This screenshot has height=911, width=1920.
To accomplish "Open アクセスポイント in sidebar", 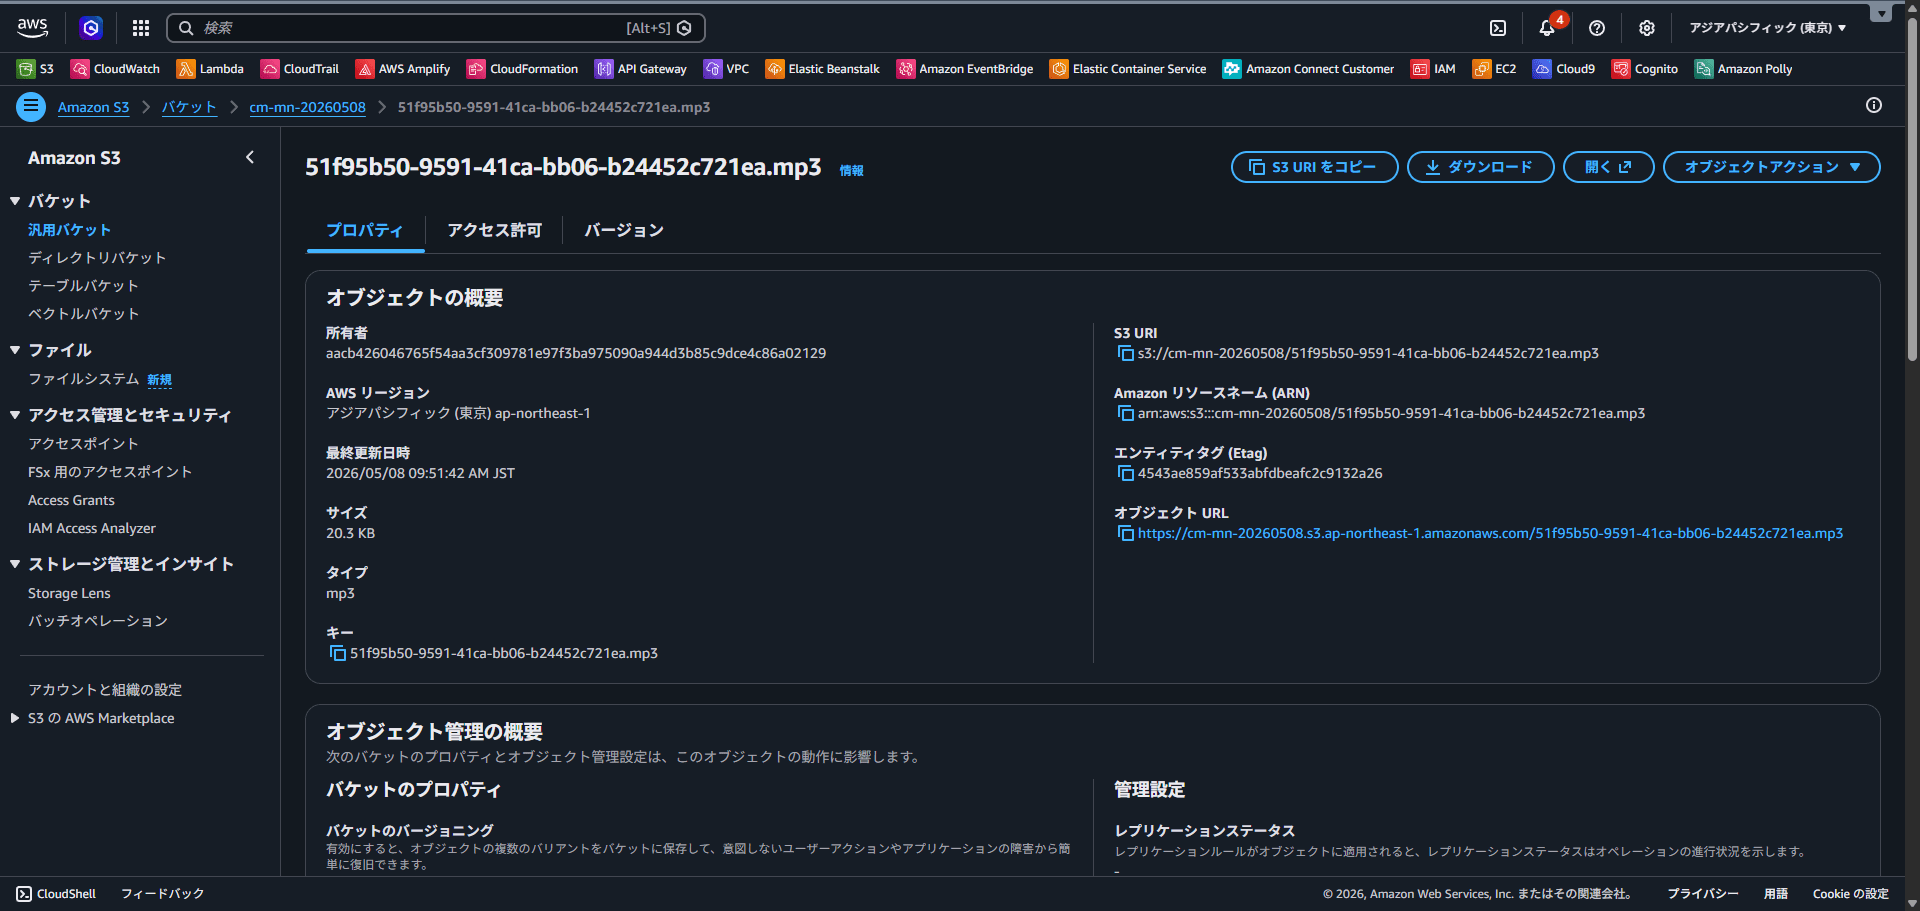I will pyautogui.click(x=83, y=444).
